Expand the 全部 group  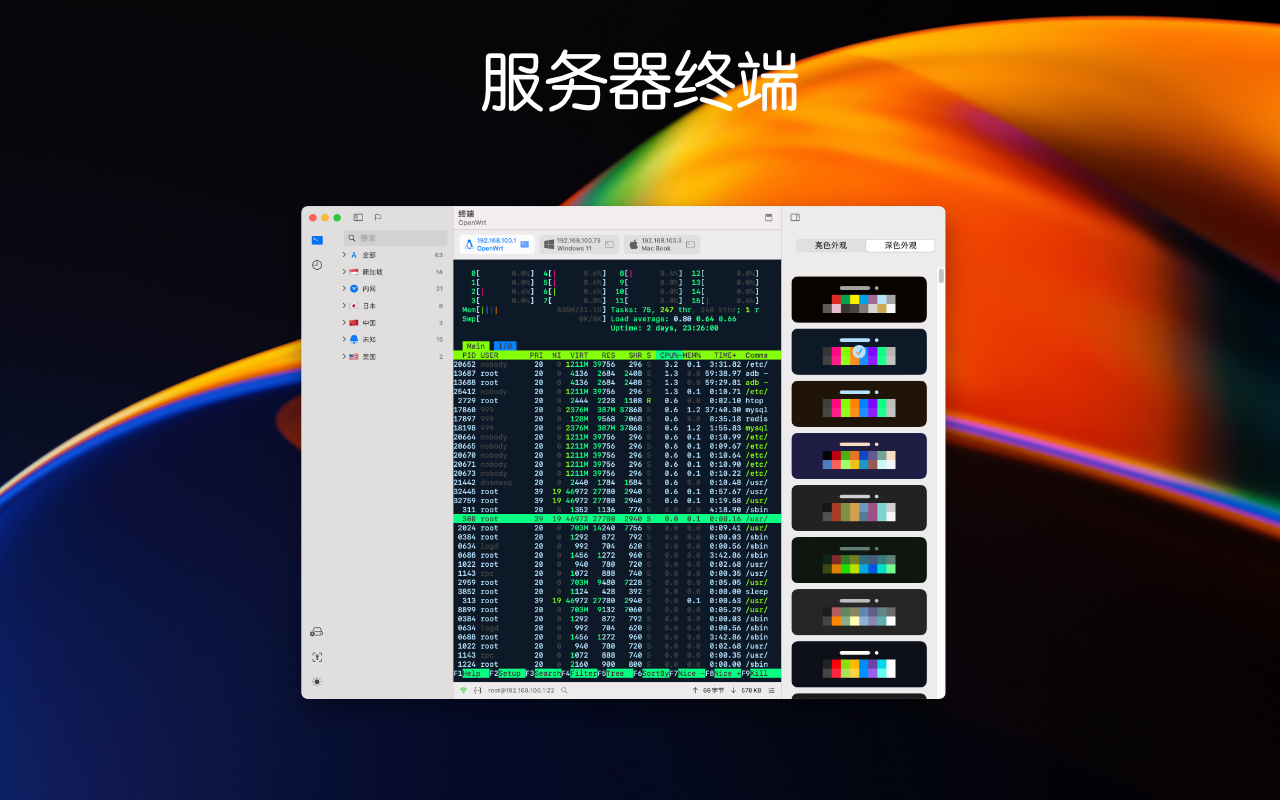click(x=344, y=255)
